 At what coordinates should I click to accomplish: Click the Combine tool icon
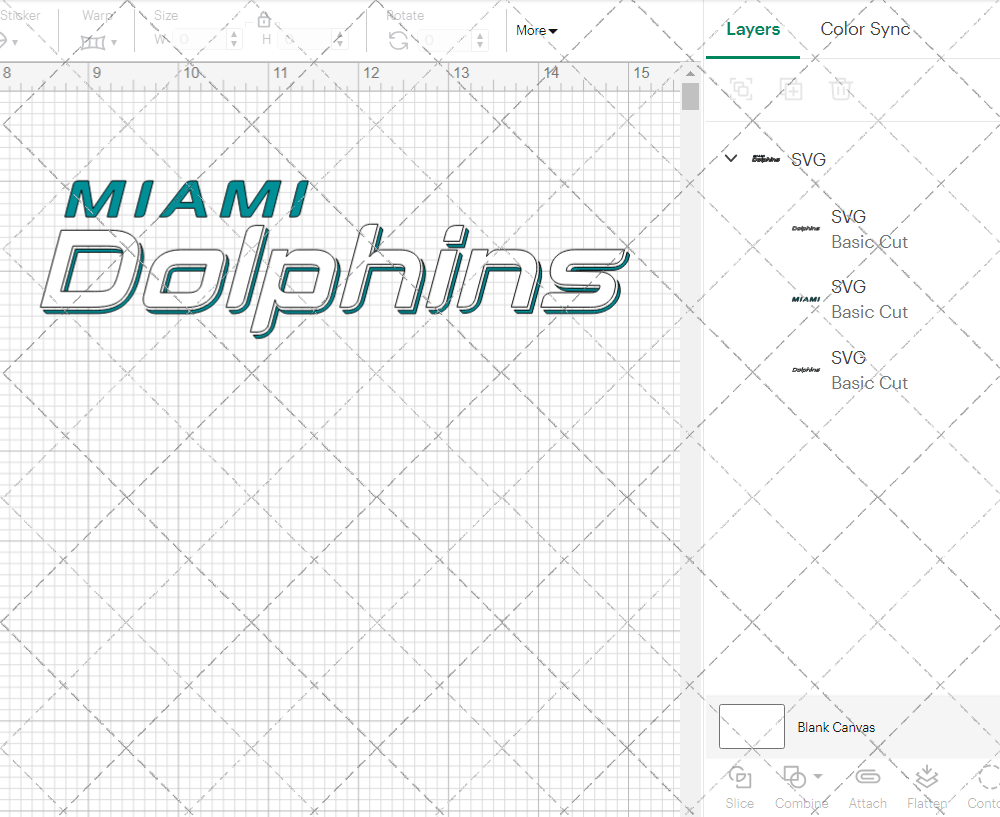coord(793,778)
